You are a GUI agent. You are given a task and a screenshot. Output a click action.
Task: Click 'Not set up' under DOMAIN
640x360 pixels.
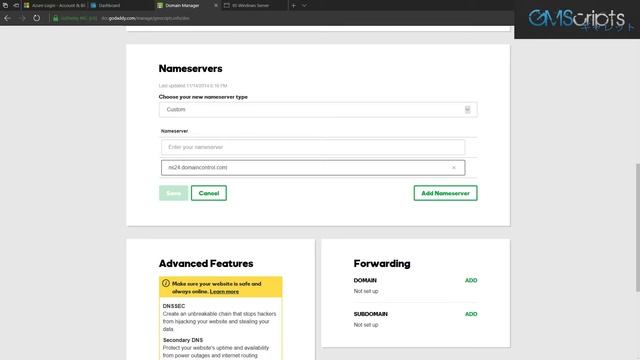[x=366, y=291]
